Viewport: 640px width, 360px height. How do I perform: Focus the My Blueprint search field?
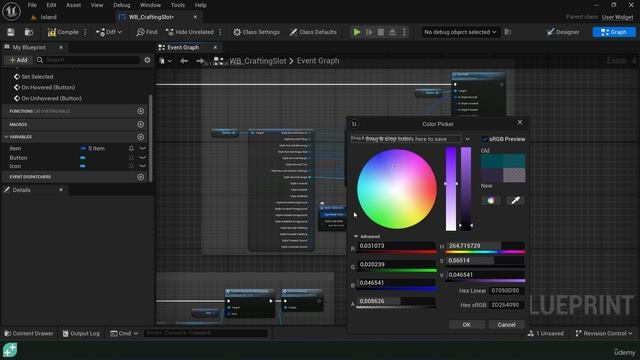click(88, 60)
